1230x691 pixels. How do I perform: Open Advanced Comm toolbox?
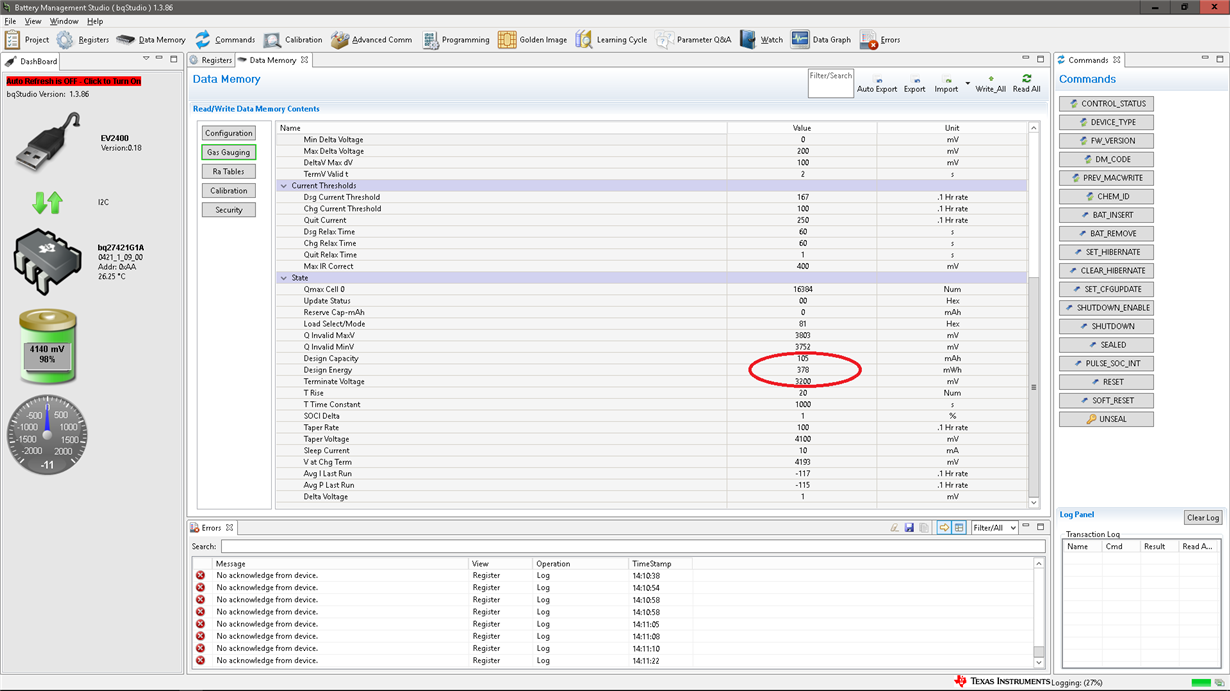[x=371, y=40]
